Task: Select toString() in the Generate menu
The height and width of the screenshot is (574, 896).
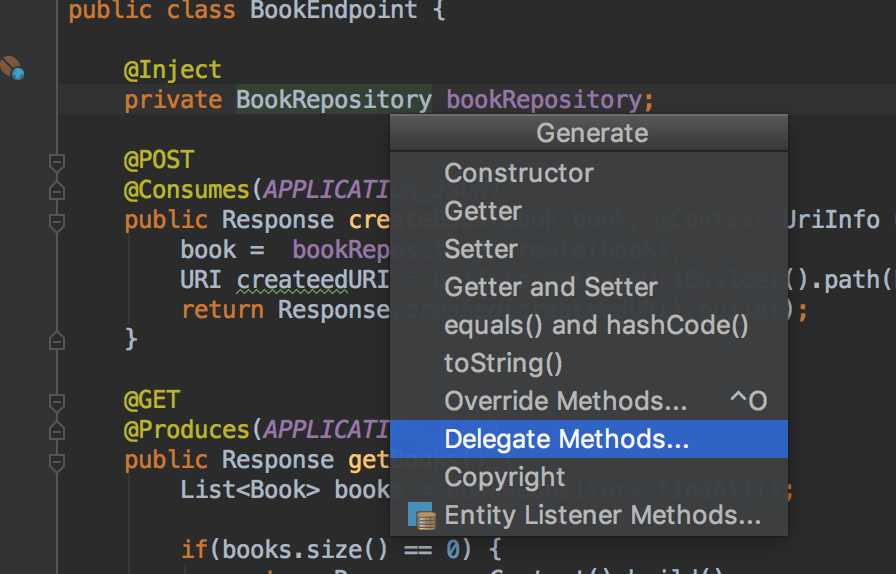Action: tap(589, 363)
